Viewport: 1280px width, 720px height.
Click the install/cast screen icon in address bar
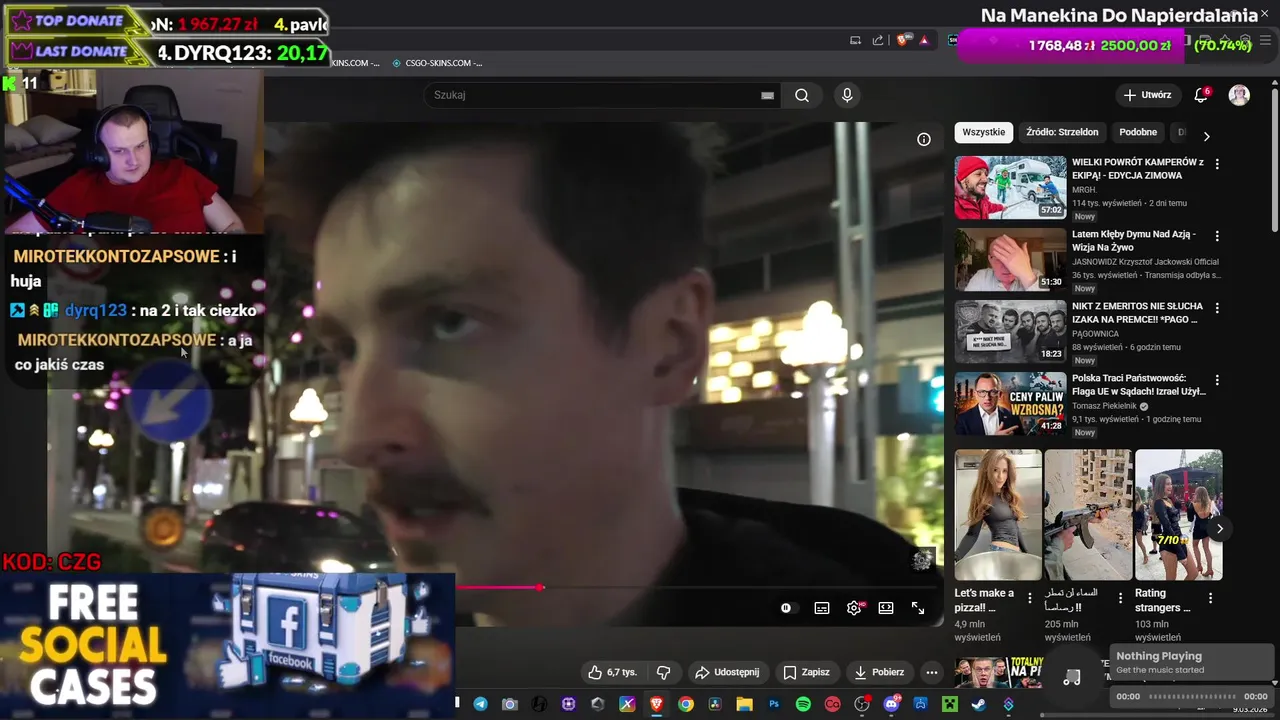[855, 40]
